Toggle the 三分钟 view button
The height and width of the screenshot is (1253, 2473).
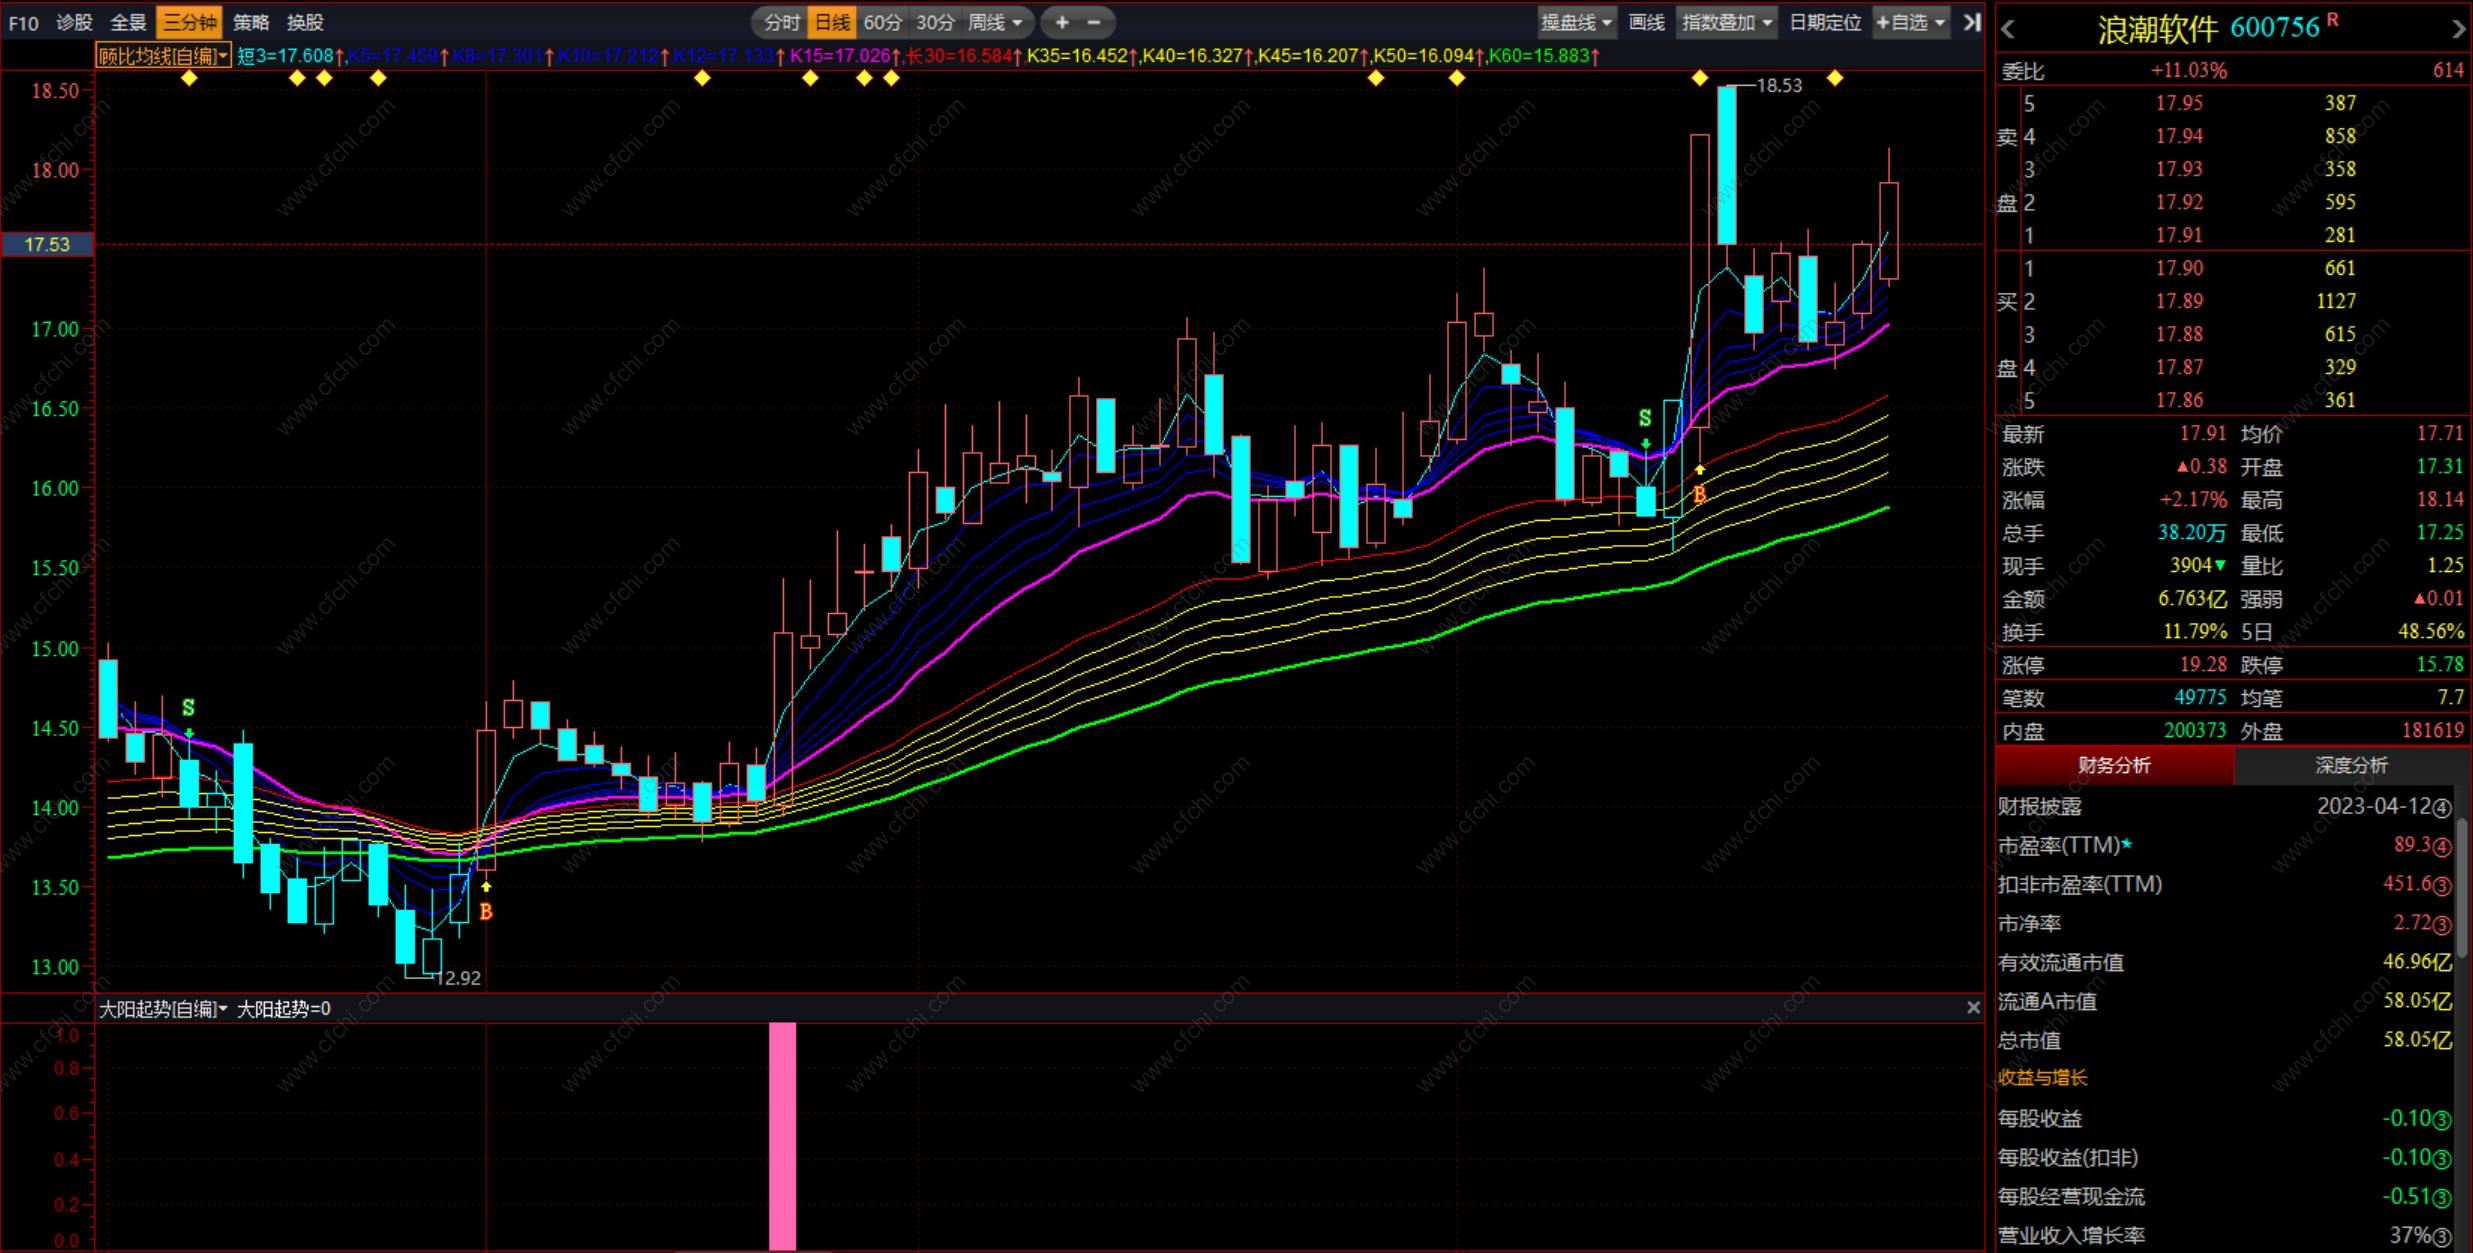[190, 22]
